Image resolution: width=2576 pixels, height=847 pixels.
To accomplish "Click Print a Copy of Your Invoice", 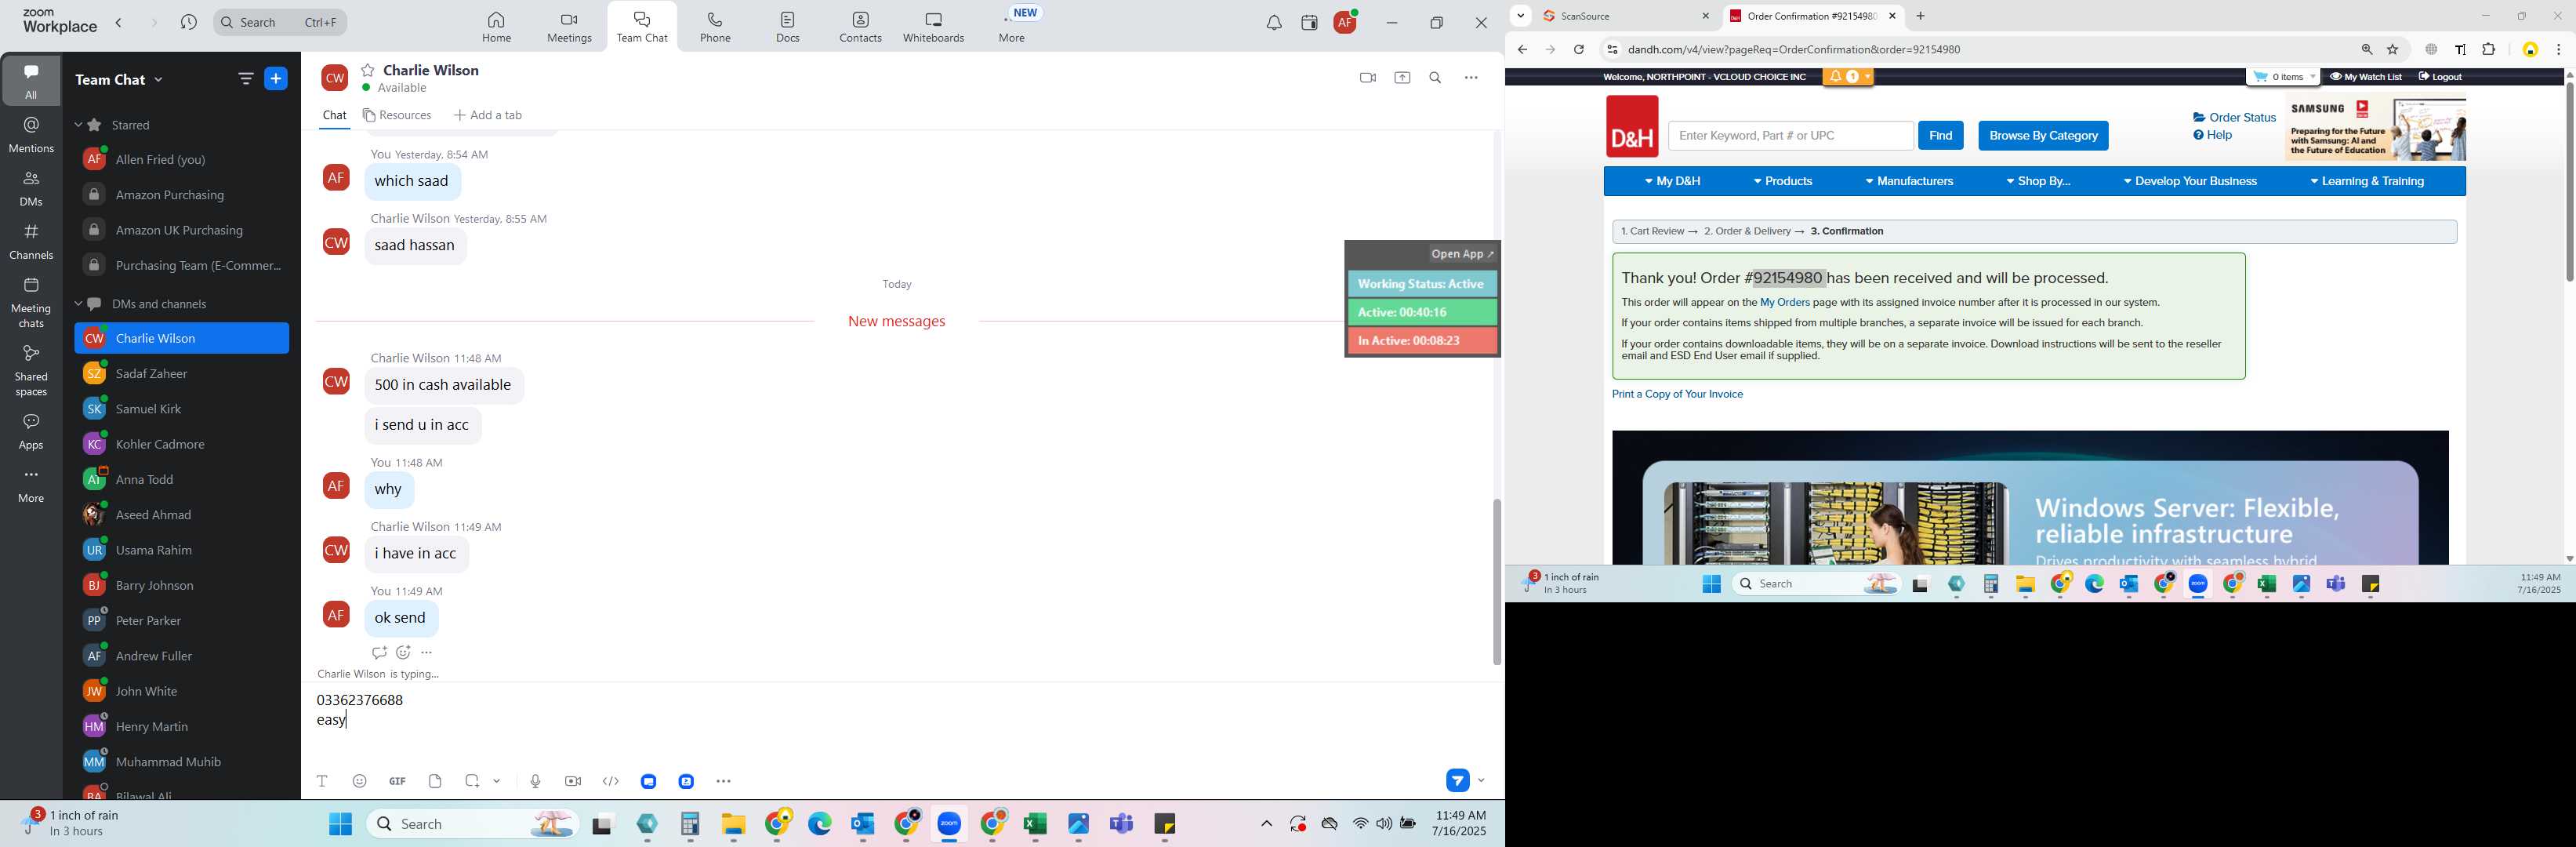I will tap(1677, 395).
